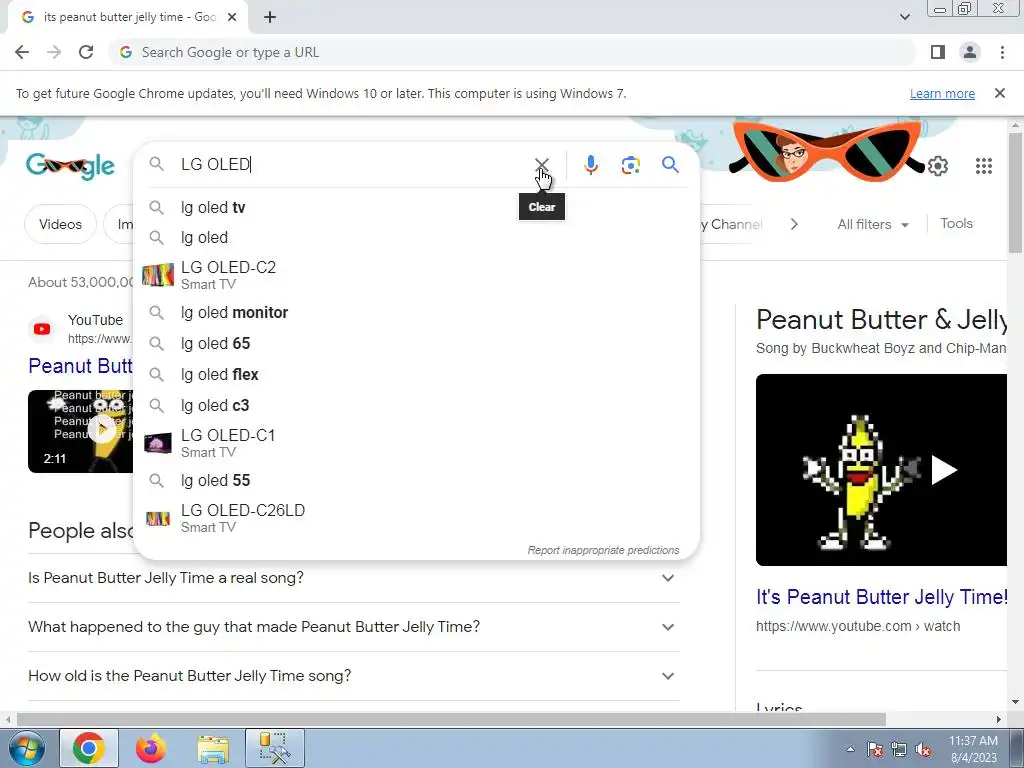This screenshot has height=768, width=1024.
Task: Open the Google apps grid
Action: click(984, 166)
